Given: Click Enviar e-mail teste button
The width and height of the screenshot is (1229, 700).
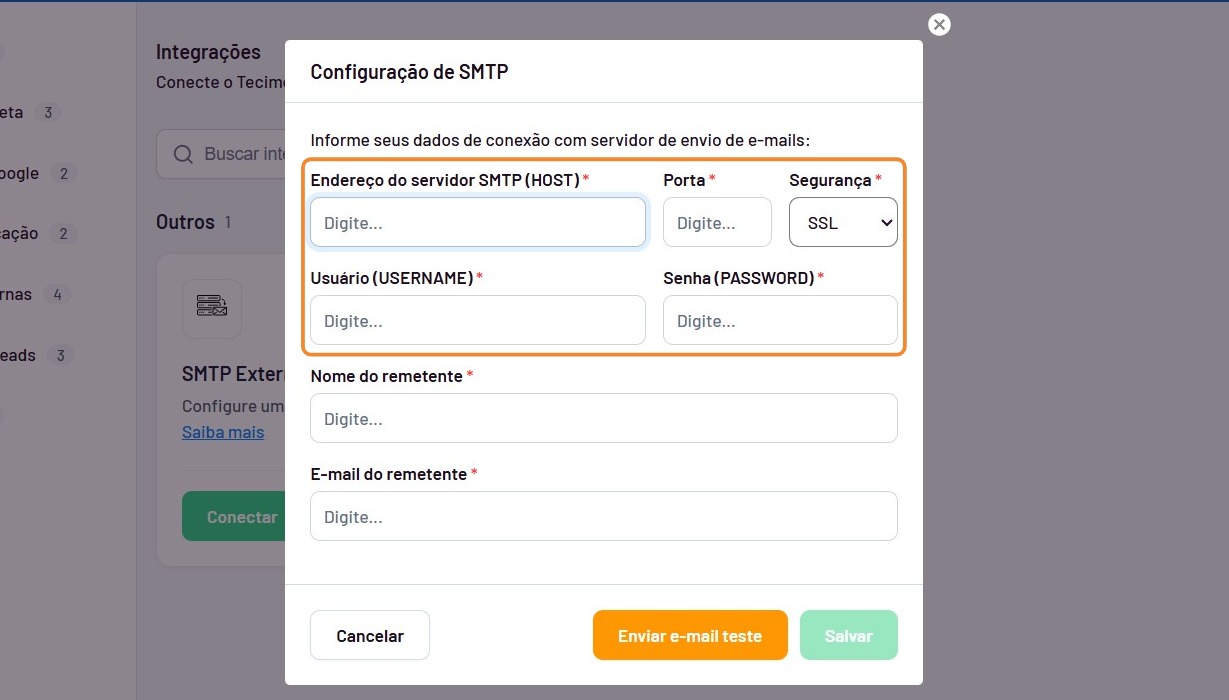Looking at the screenshot, I should click(x=690, y=635).
